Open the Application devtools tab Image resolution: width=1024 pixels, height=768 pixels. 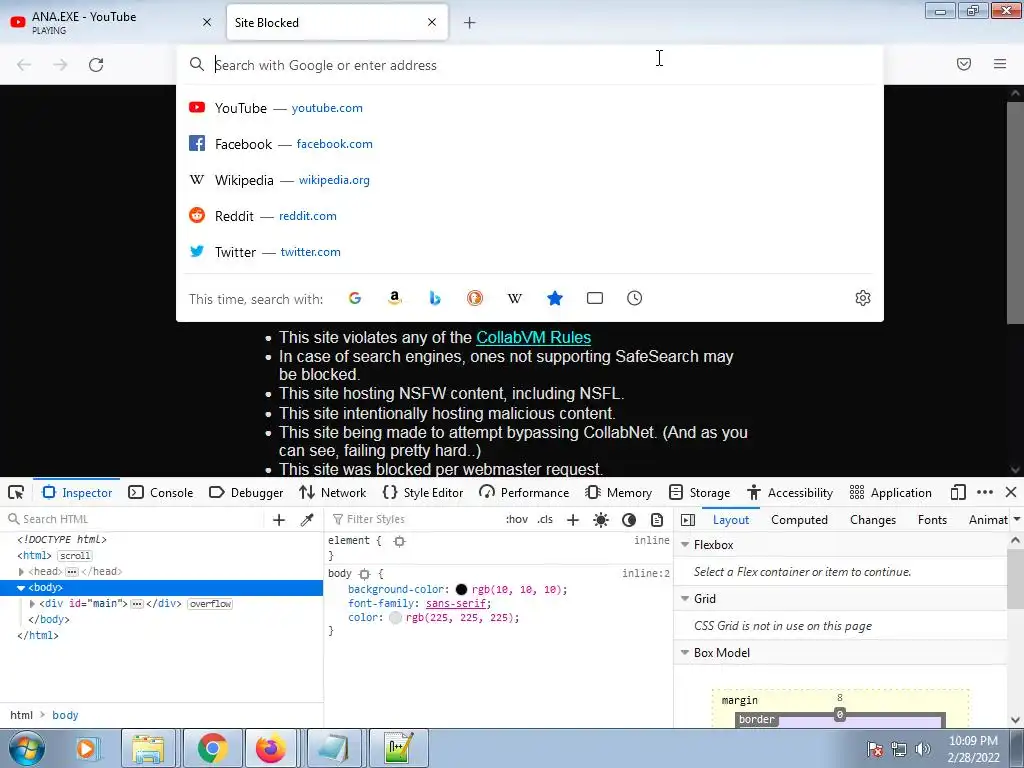click(x=891, y=492)
